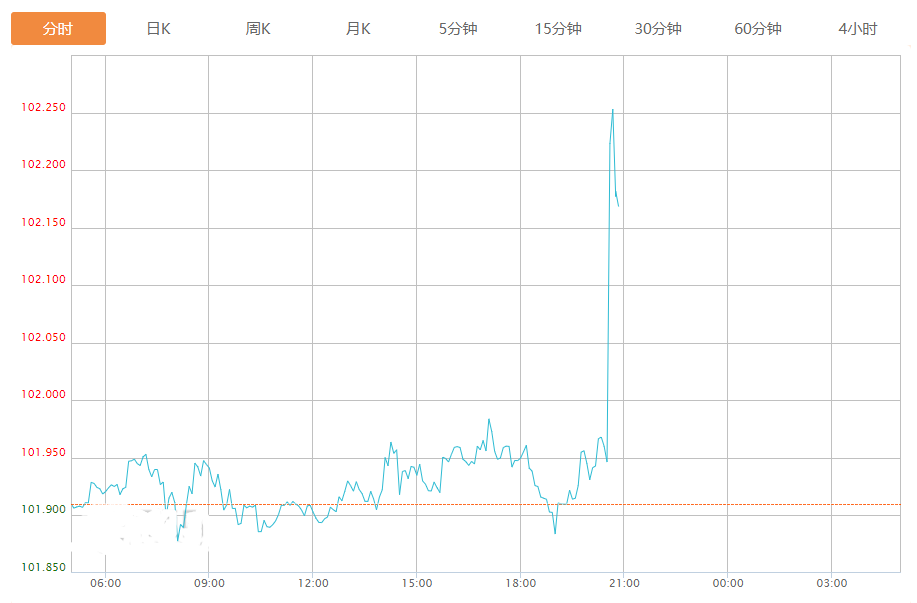Select the 5分钟 interval tab

click(458, 29)
